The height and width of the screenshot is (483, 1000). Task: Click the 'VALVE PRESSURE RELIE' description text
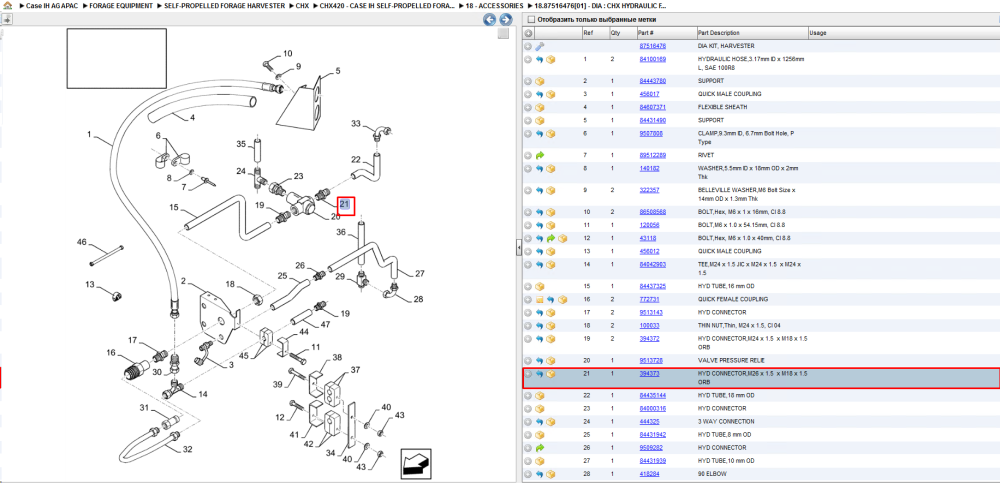(x=731, y=360)
